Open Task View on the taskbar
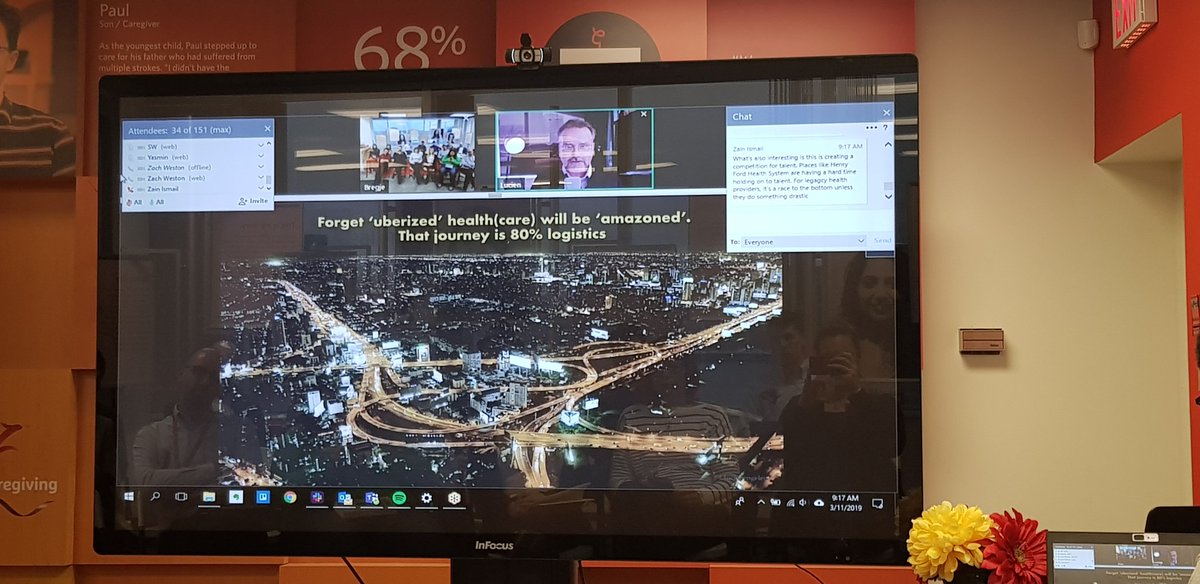Screen dimensions: 1200x584 [x=181, y=496]
